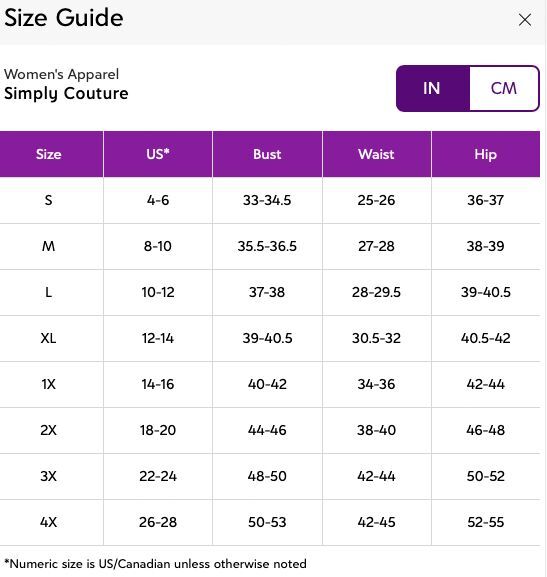Click the Size Guide title text

point(64,18)
